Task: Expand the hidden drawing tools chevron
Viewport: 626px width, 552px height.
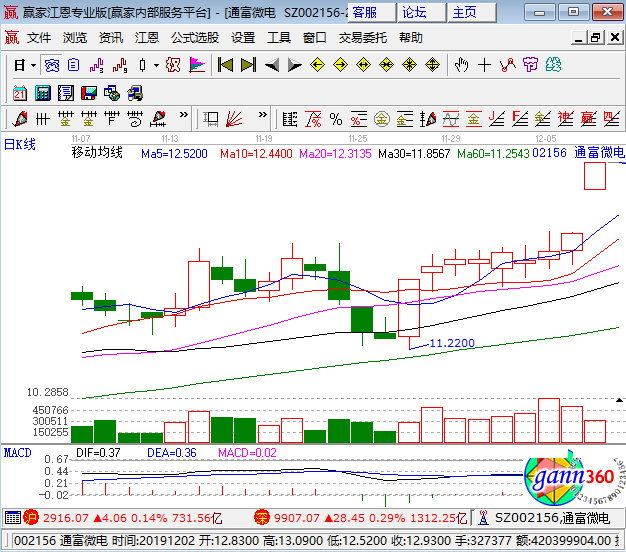Action: tap(183, 115)
